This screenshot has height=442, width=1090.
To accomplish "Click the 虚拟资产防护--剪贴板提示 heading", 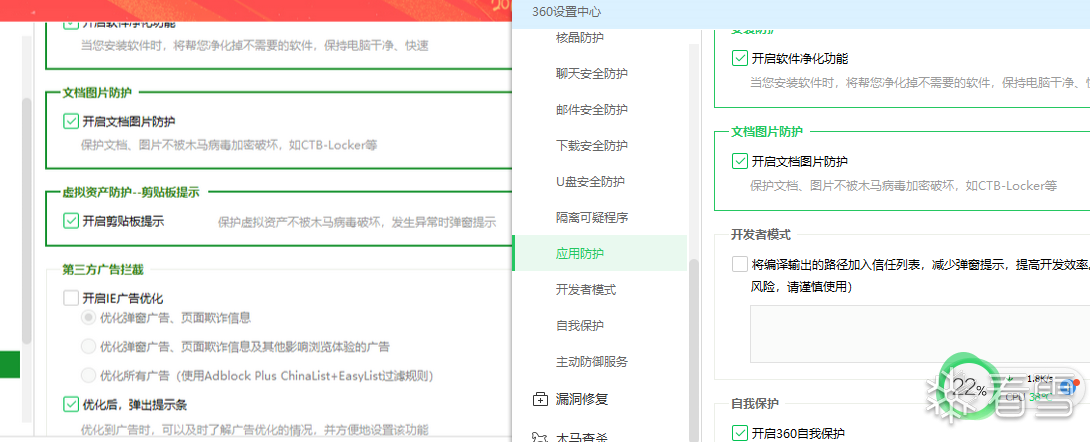I will point(131,192).
